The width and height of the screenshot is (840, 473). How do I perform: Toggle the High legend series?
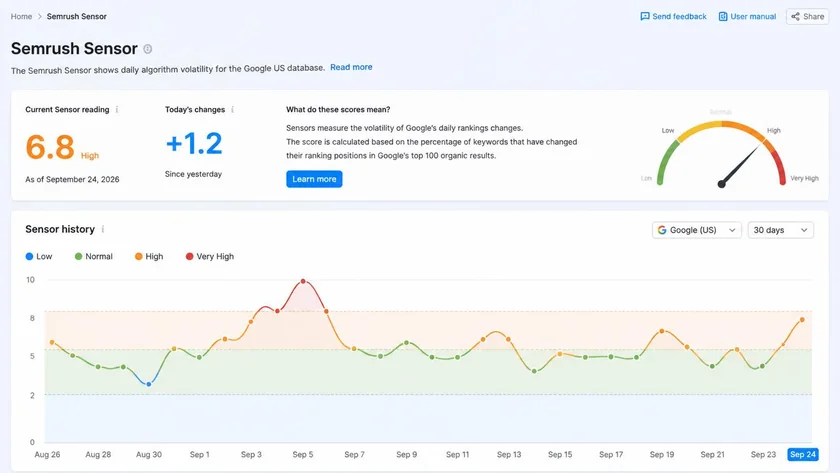(x=149, y=257)
